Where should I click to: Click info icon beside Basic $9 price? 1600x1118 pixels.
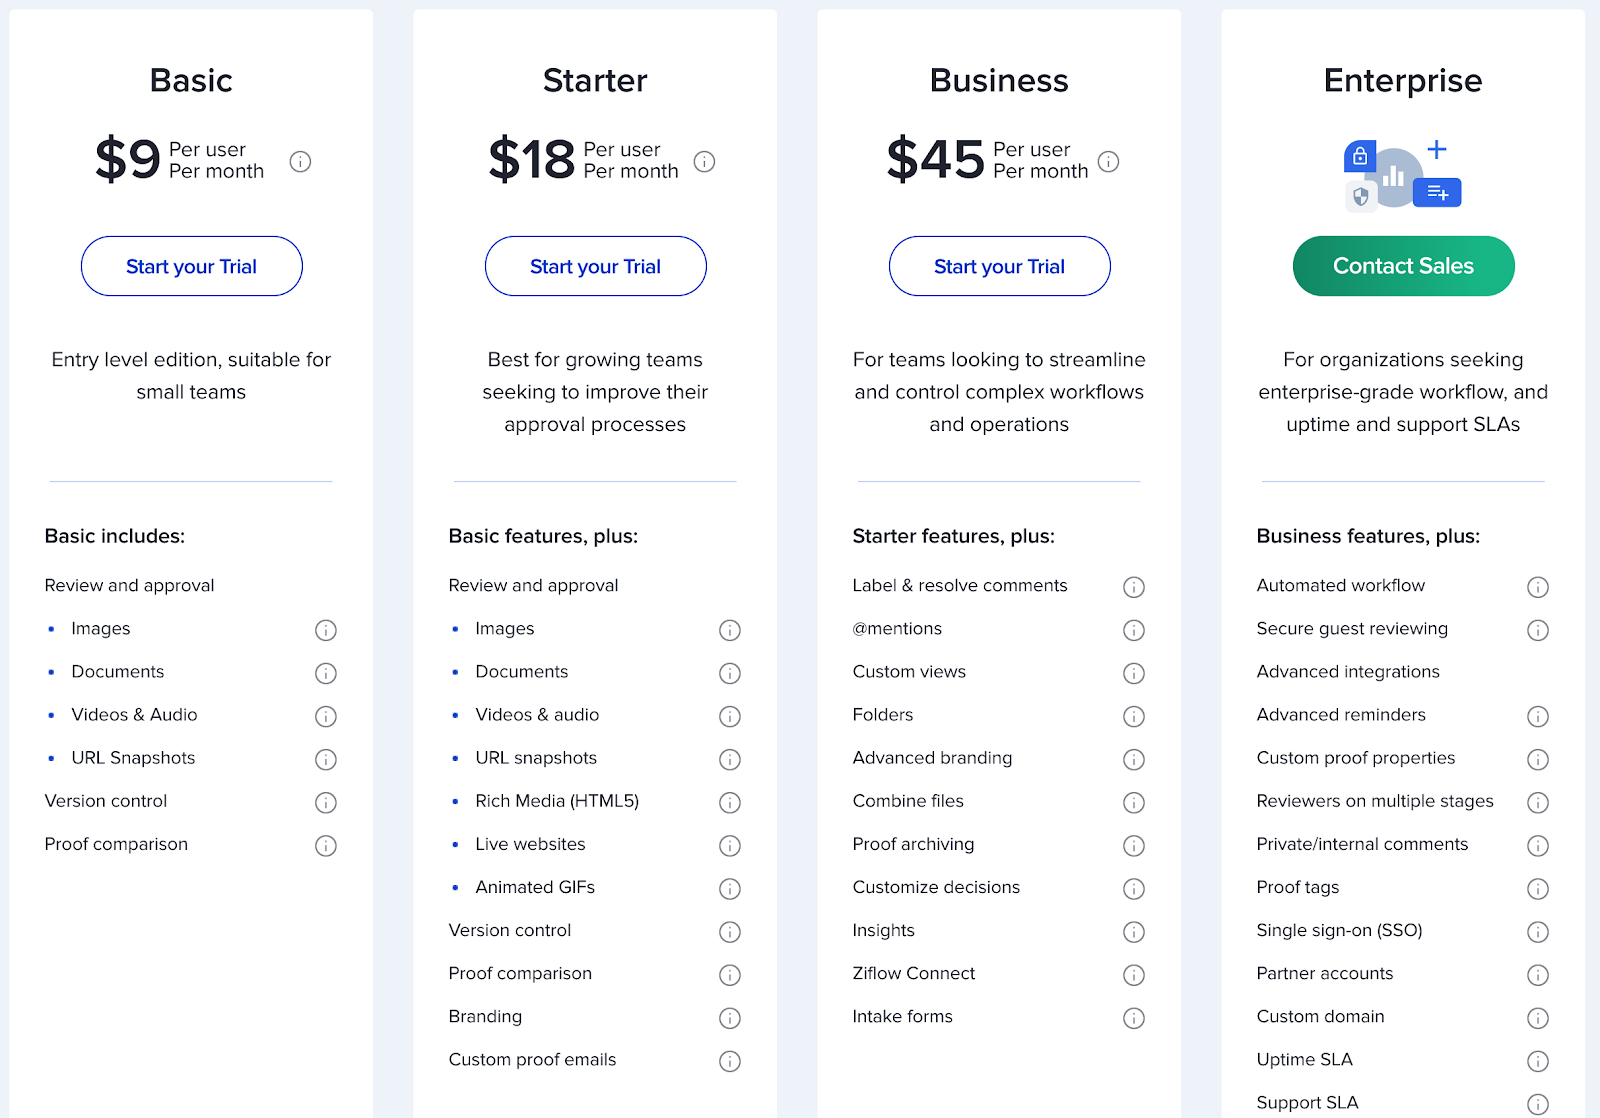click(x=300, y=161)
